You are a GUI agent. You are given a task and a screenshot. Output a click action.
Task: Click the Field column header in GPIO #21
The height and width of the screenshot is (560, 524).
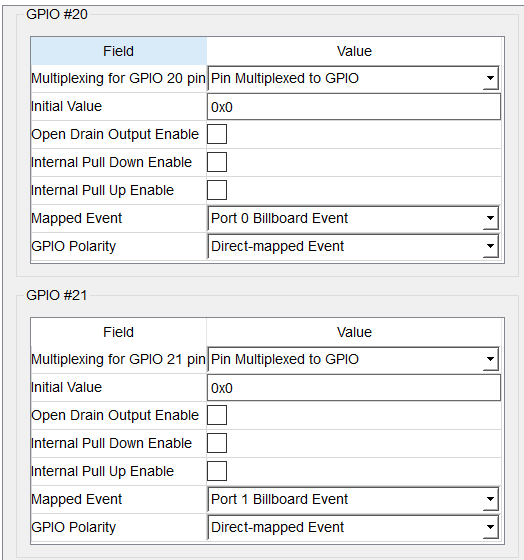click(x=119, y=332)
